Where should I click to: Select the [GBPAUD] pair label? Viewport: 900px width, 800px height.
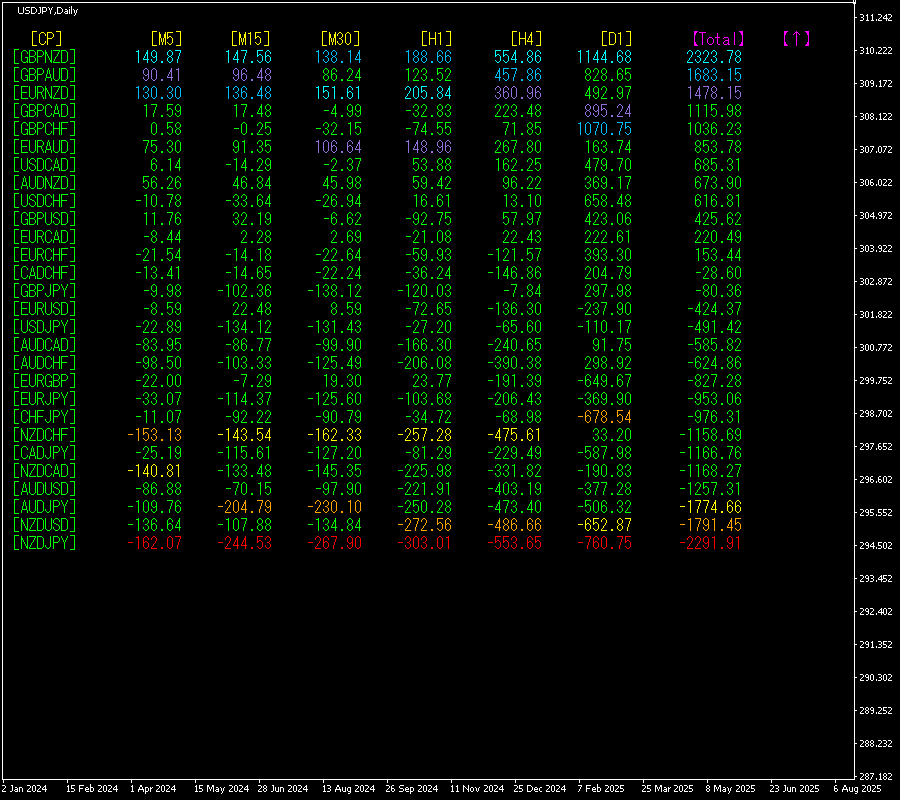pos(45,75)
